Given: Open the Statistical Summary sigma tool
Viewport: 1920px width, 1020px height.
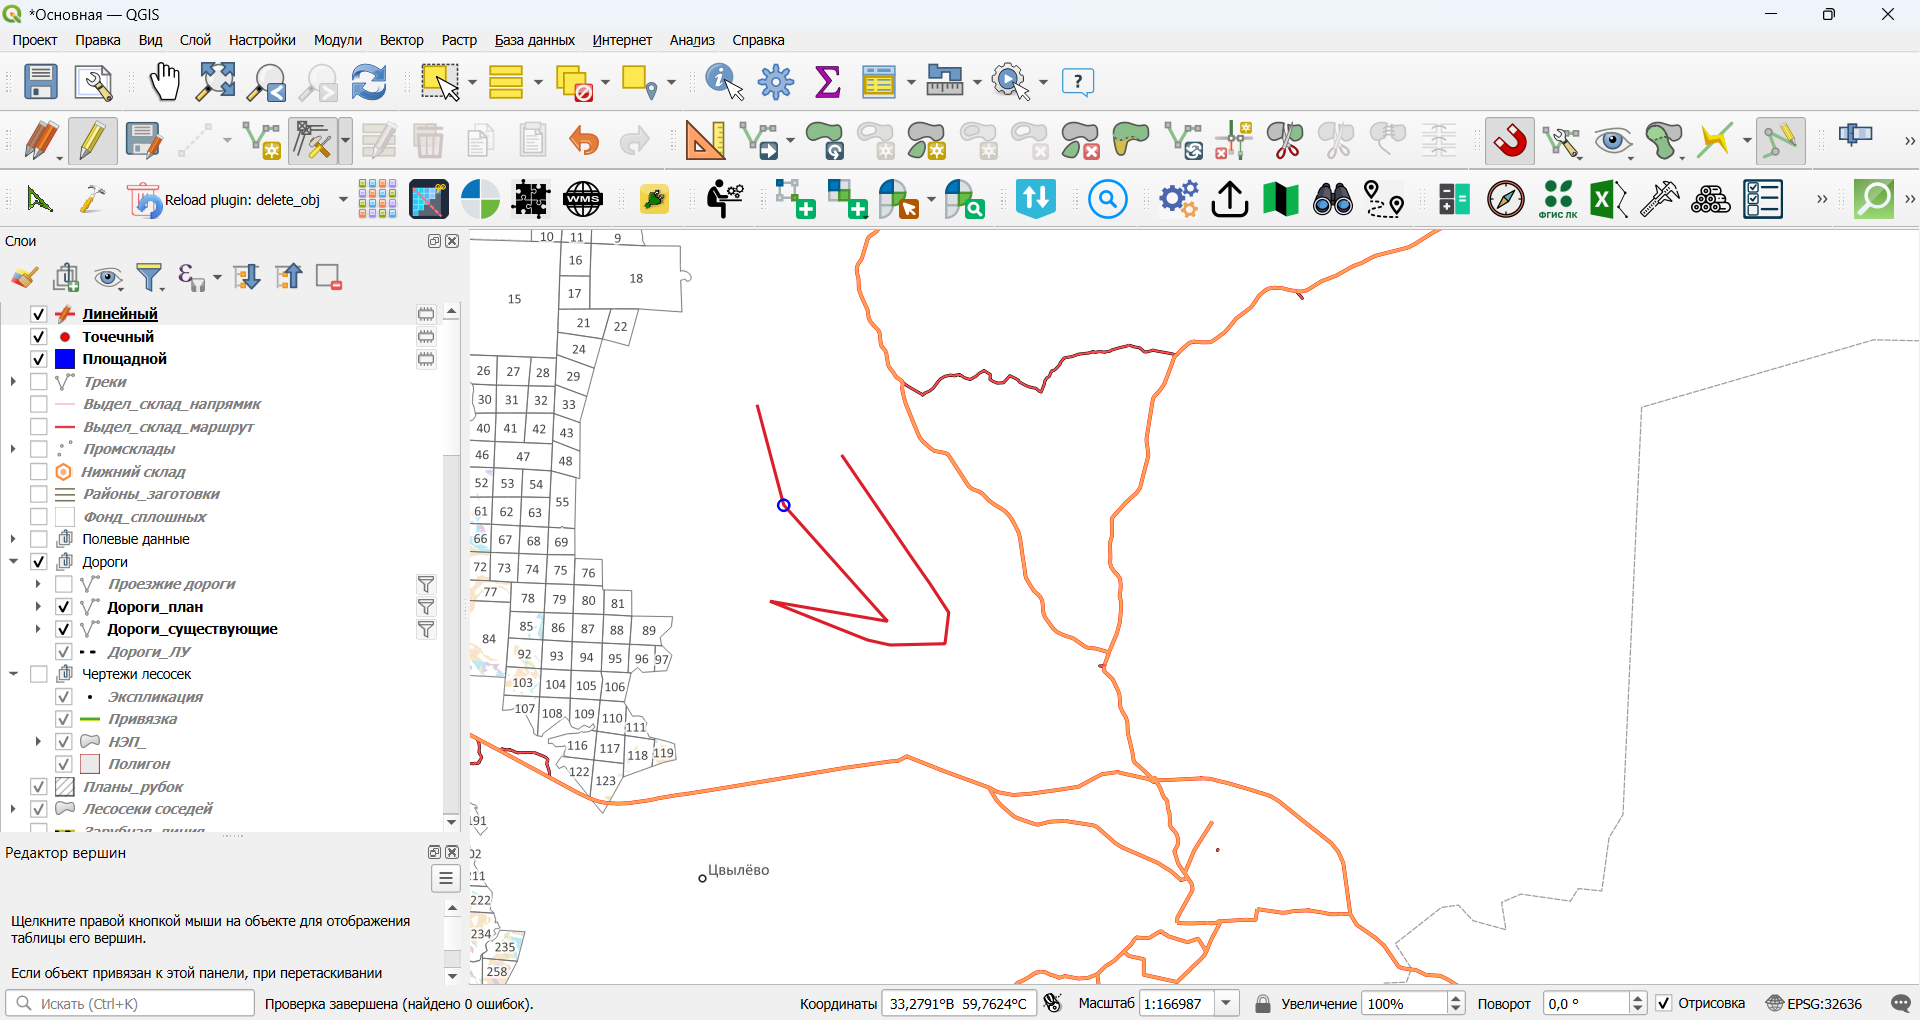Looking at the screenshot, I should [x=828, y=82].
